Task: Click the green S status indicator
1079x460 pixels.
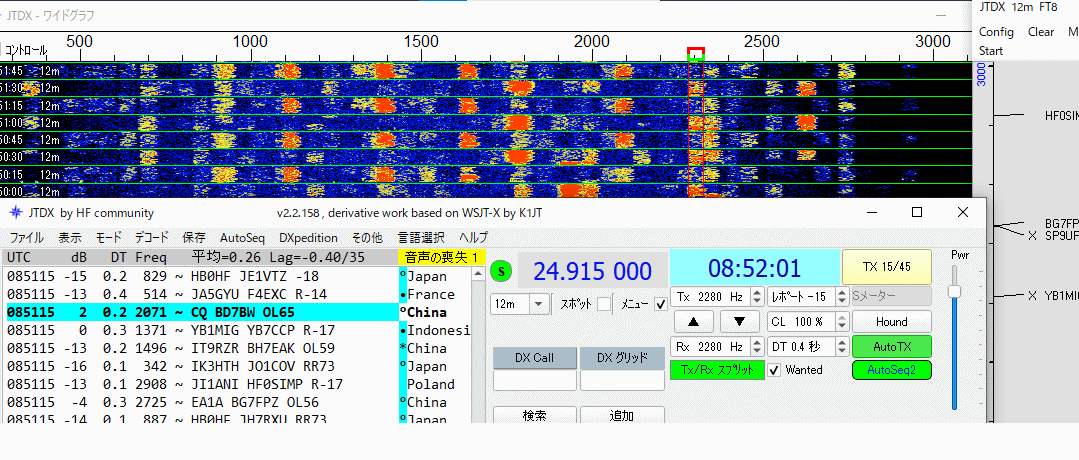Action: pyautogui.click(x=502, y=271)
